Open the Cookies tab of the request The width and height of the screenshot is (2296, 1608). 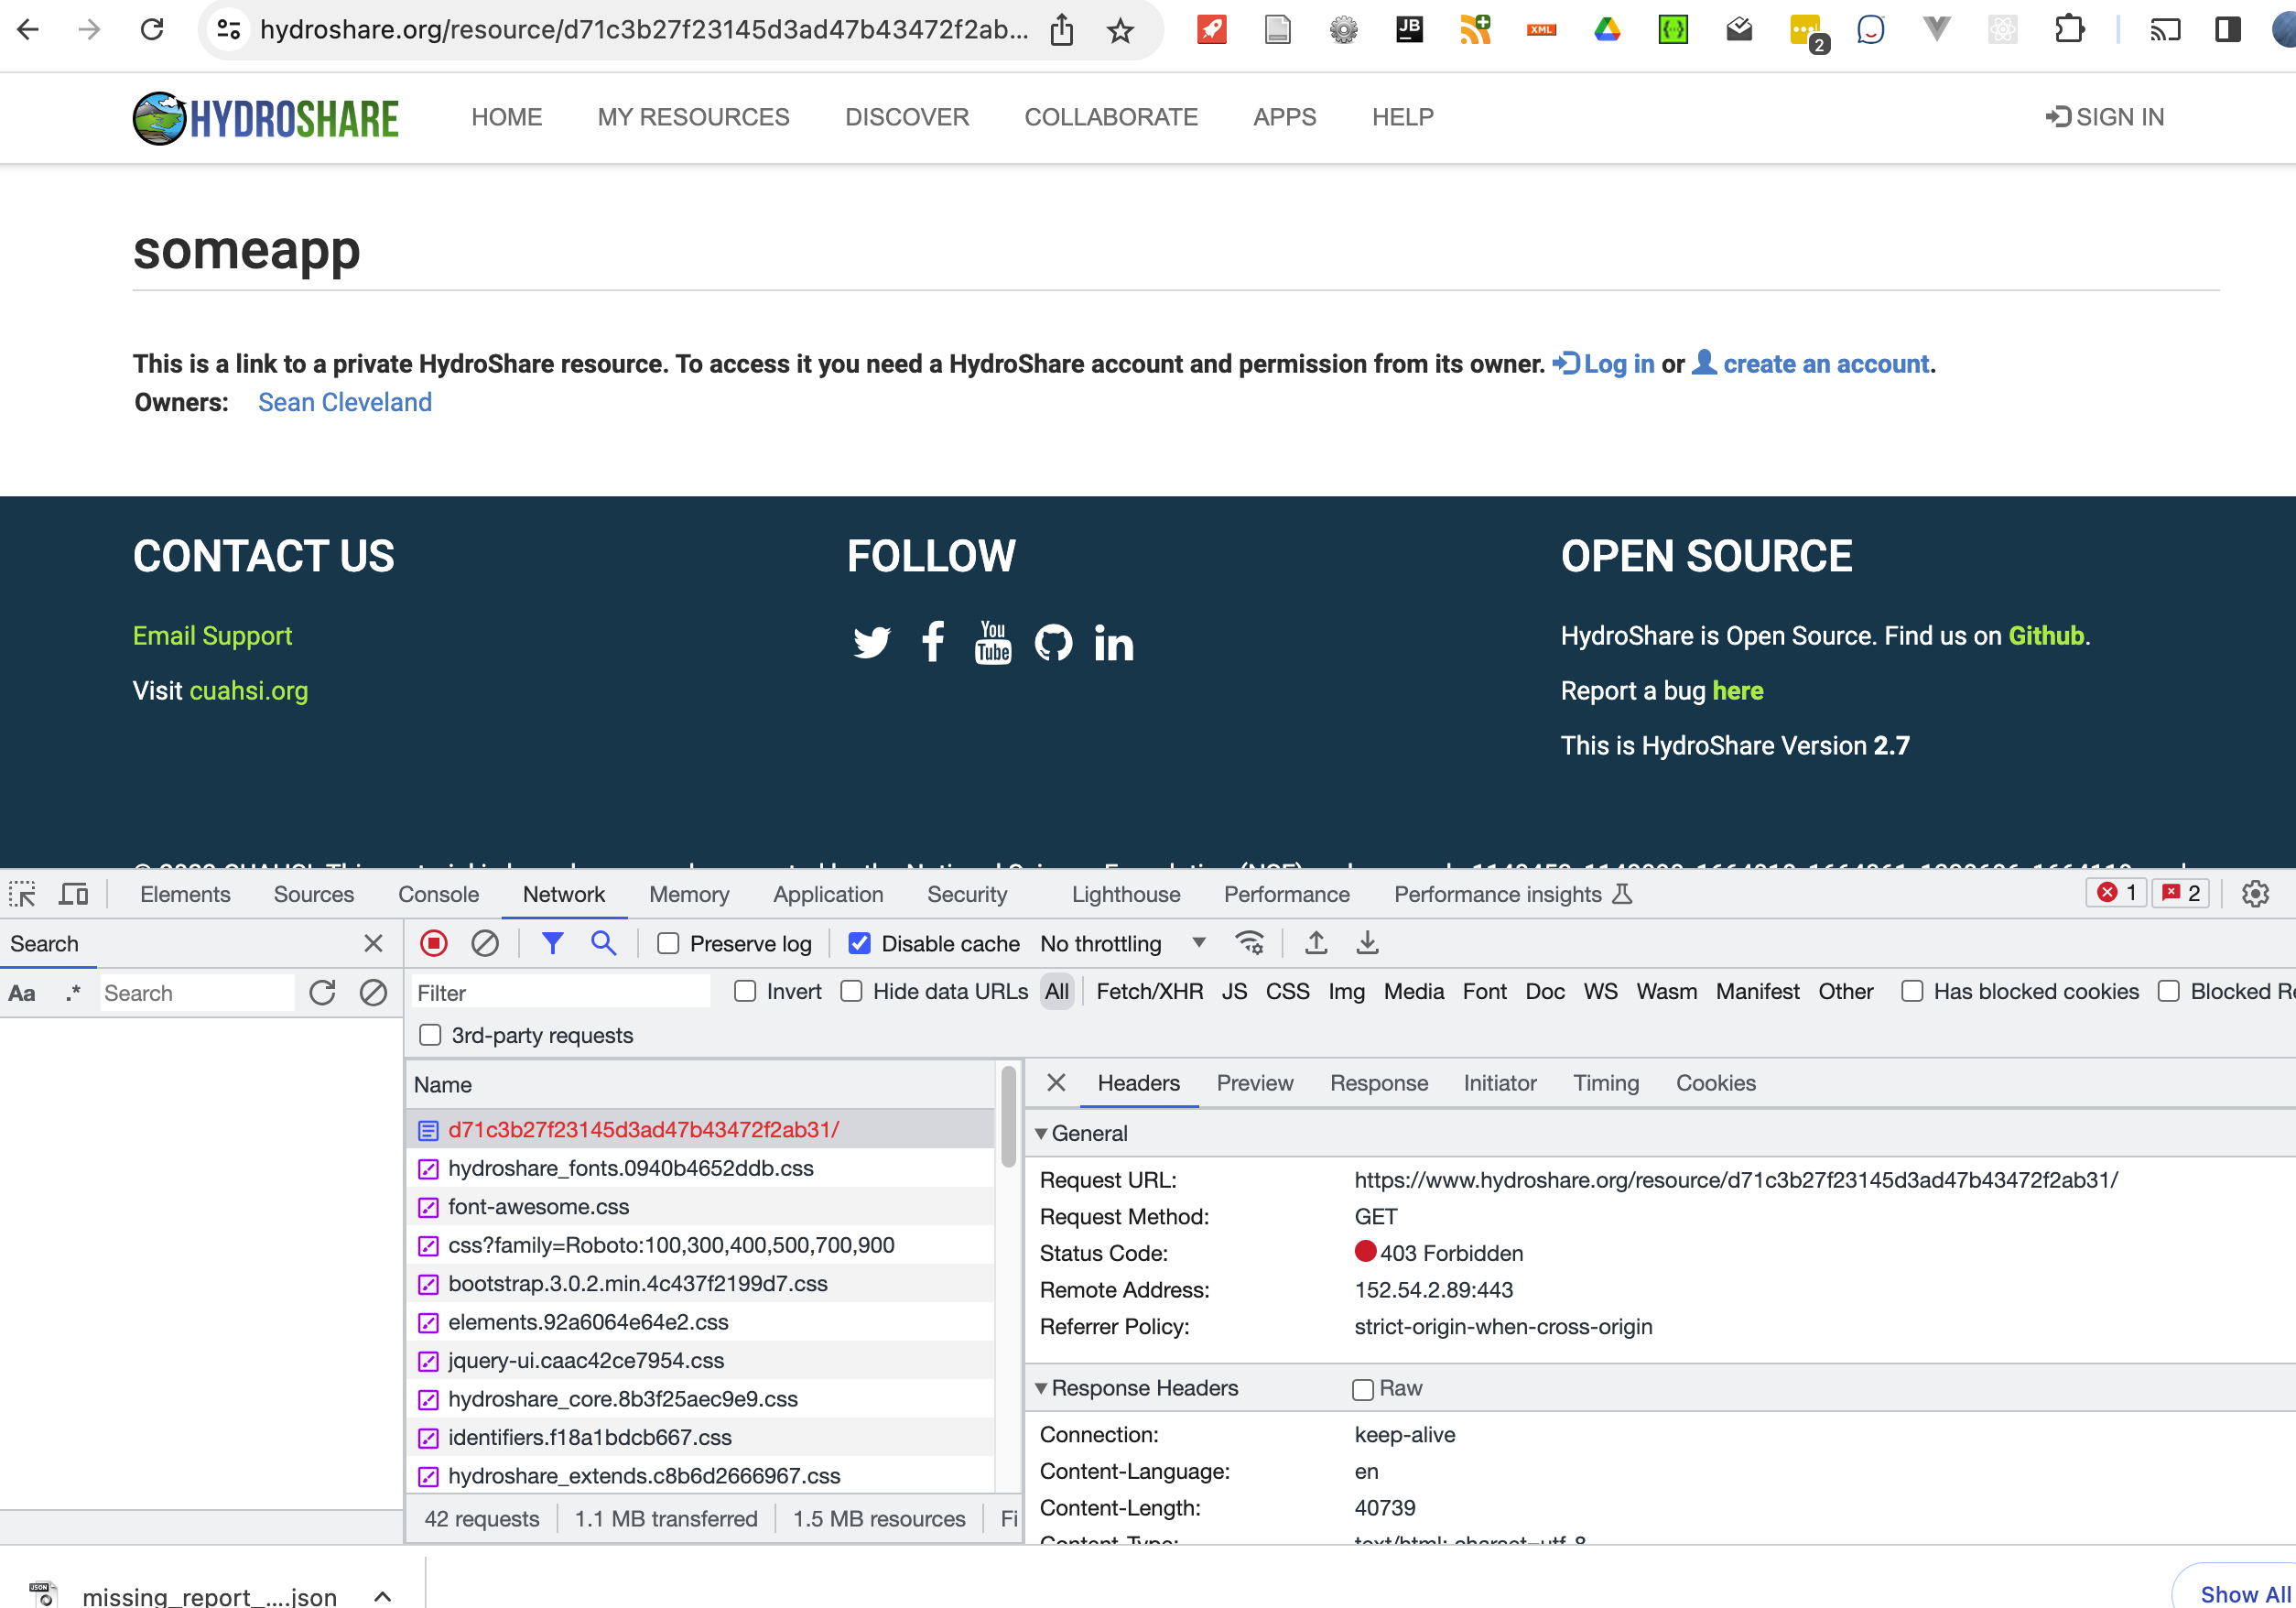1715,1083
